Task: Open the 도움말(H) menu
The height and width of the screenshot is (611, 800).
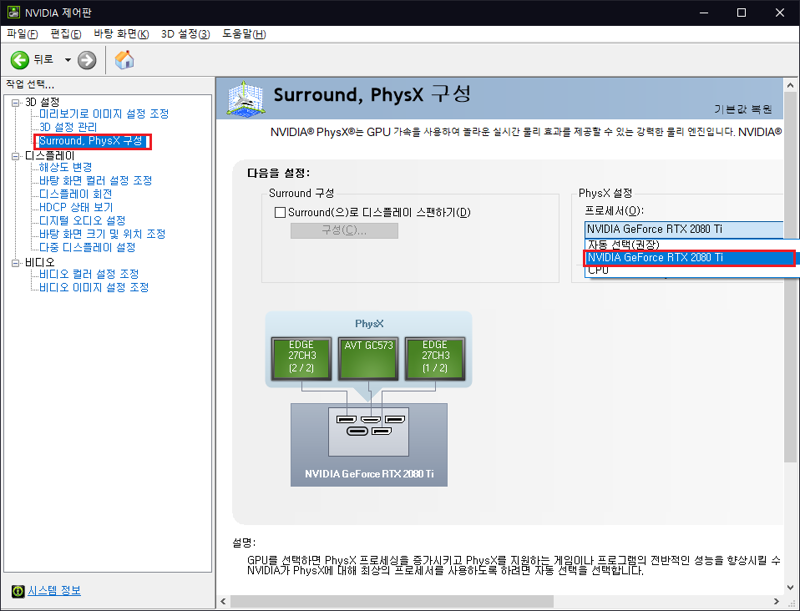Action: (x=244, y=34)
